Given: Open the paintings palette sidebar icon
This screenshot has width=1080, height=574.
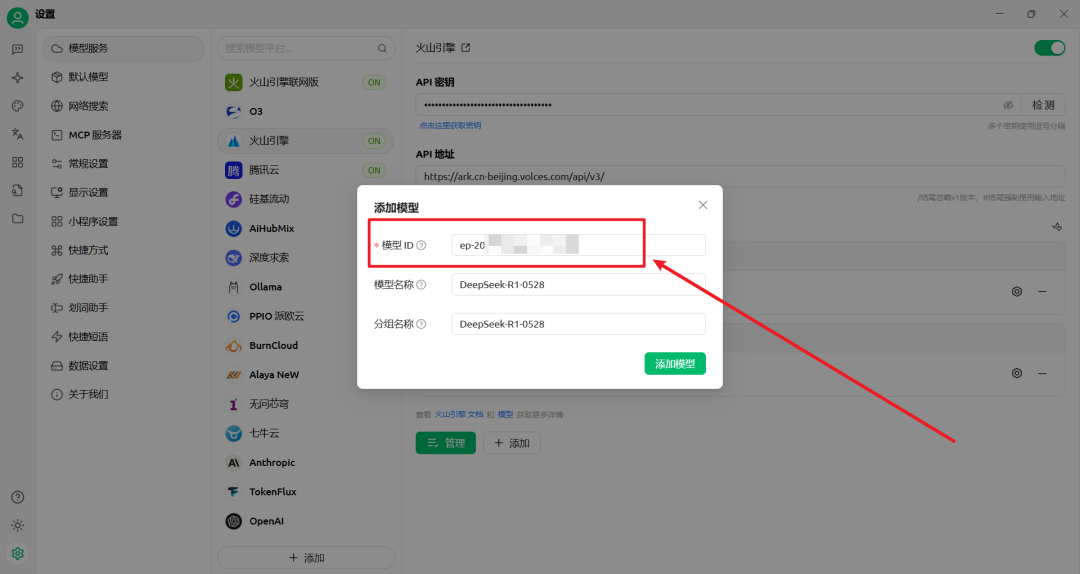Looking at the screenshot, I should point(17,106).
